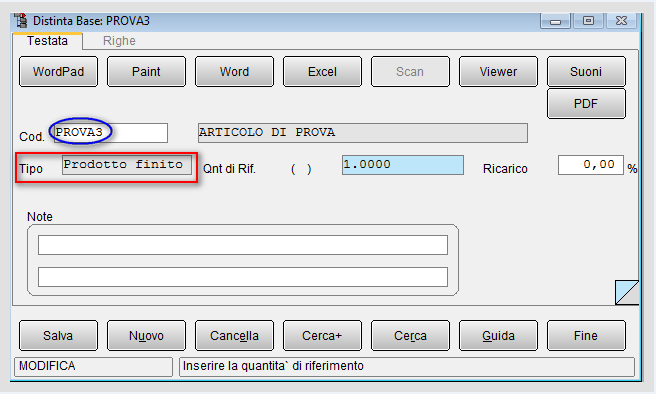Click the 'Qnt di Rif.' label
The width and height of the screenshot is (656, 394).
coord(229,169)
